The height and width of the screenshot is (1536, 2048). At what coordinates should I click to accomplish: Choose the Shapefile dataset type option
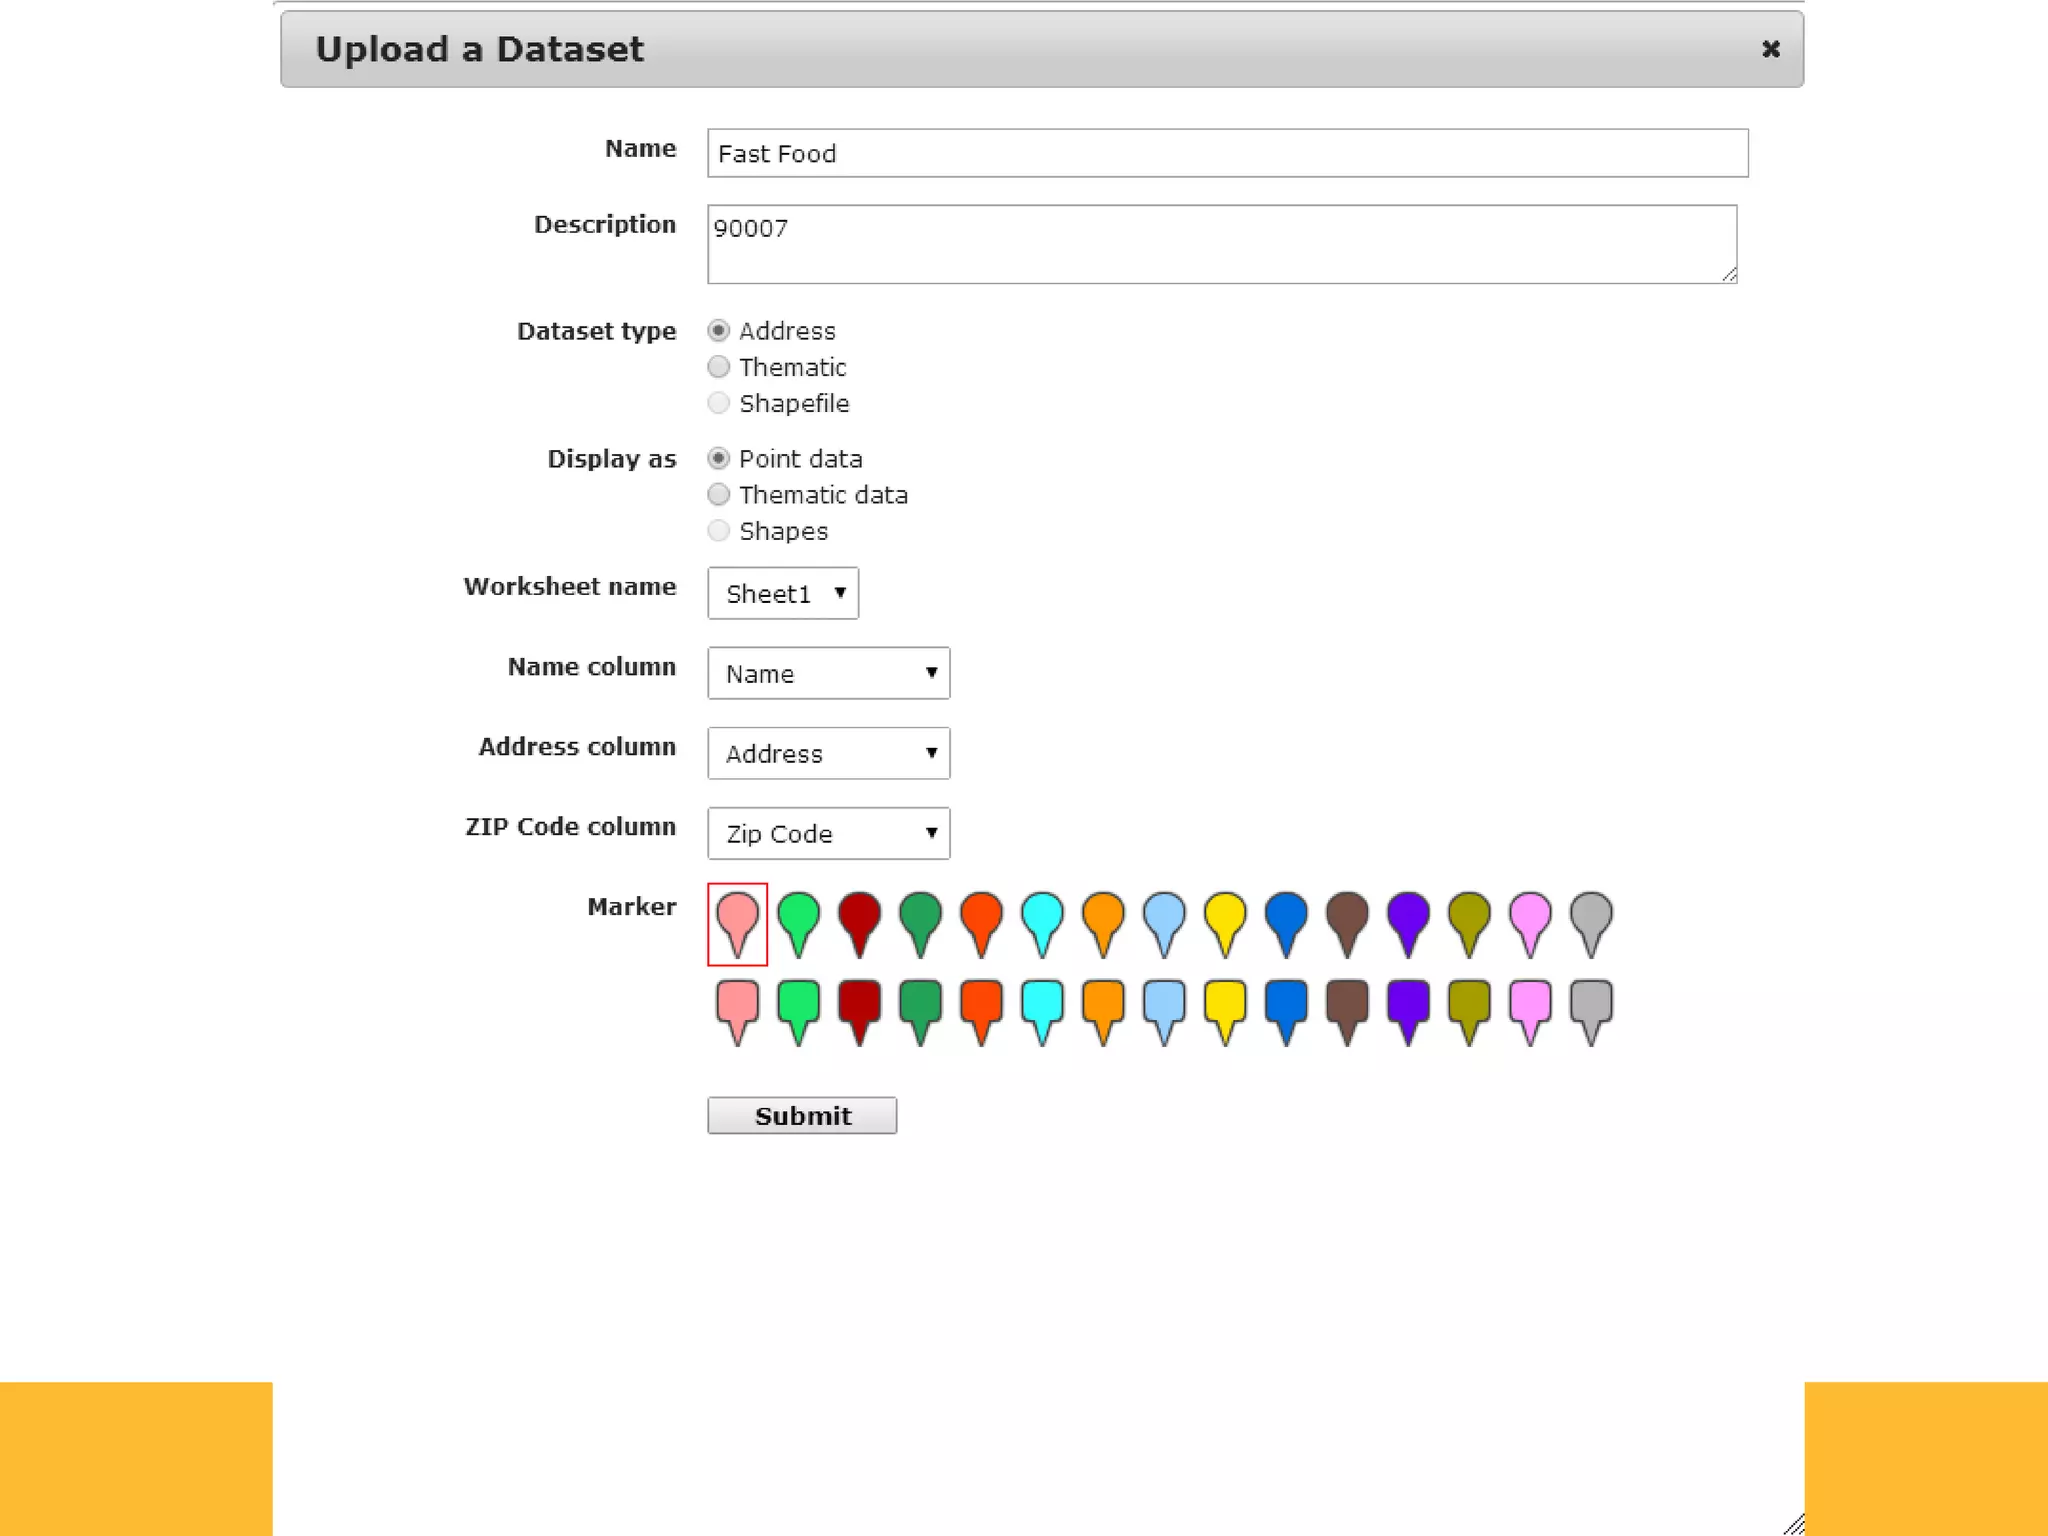pos(718,403)
